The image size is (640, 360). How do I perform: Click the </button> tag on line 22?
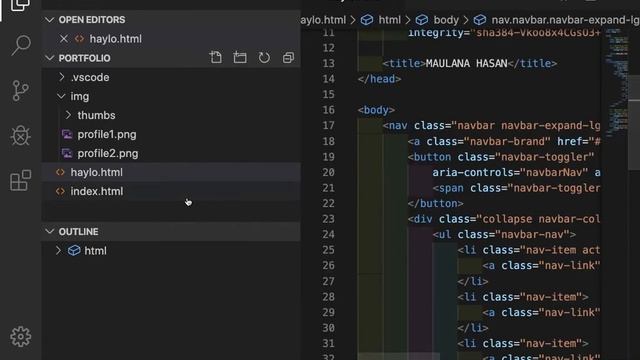(x=435, y=203)
